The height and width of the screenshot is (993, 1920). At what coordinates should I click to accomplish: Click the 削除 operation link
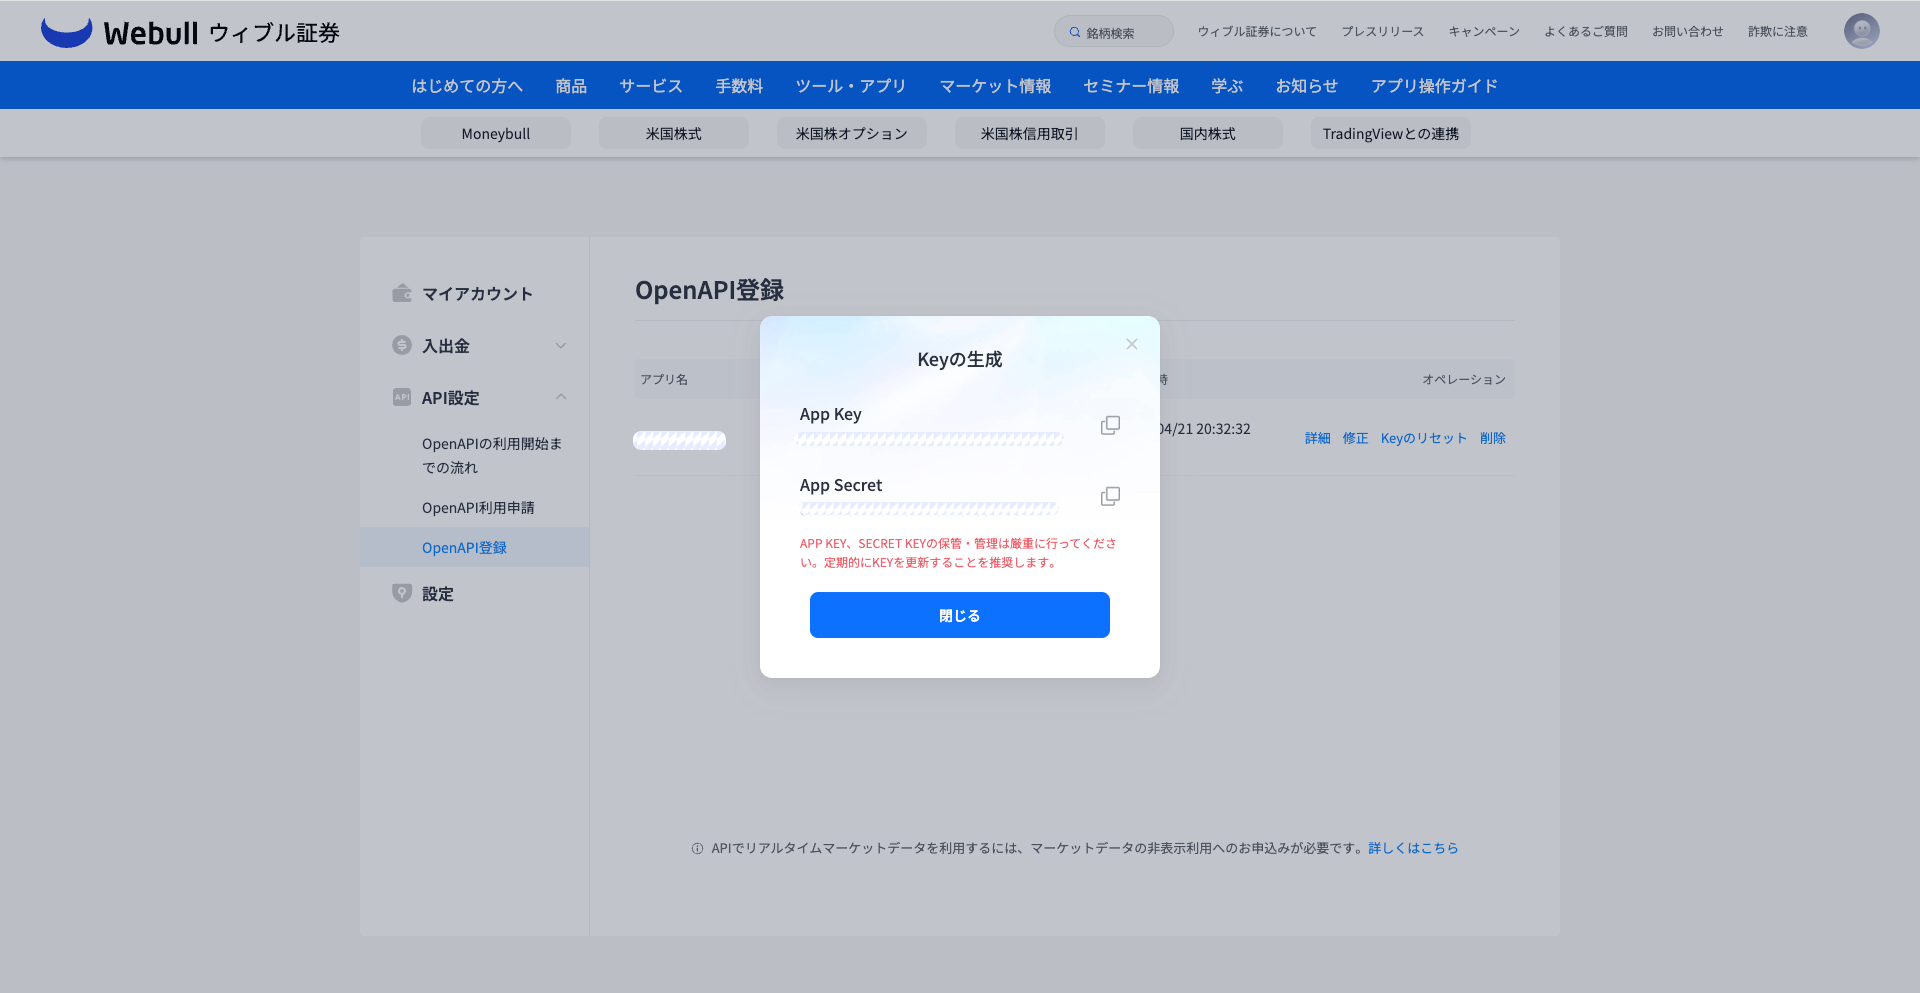click(1492, 438)
